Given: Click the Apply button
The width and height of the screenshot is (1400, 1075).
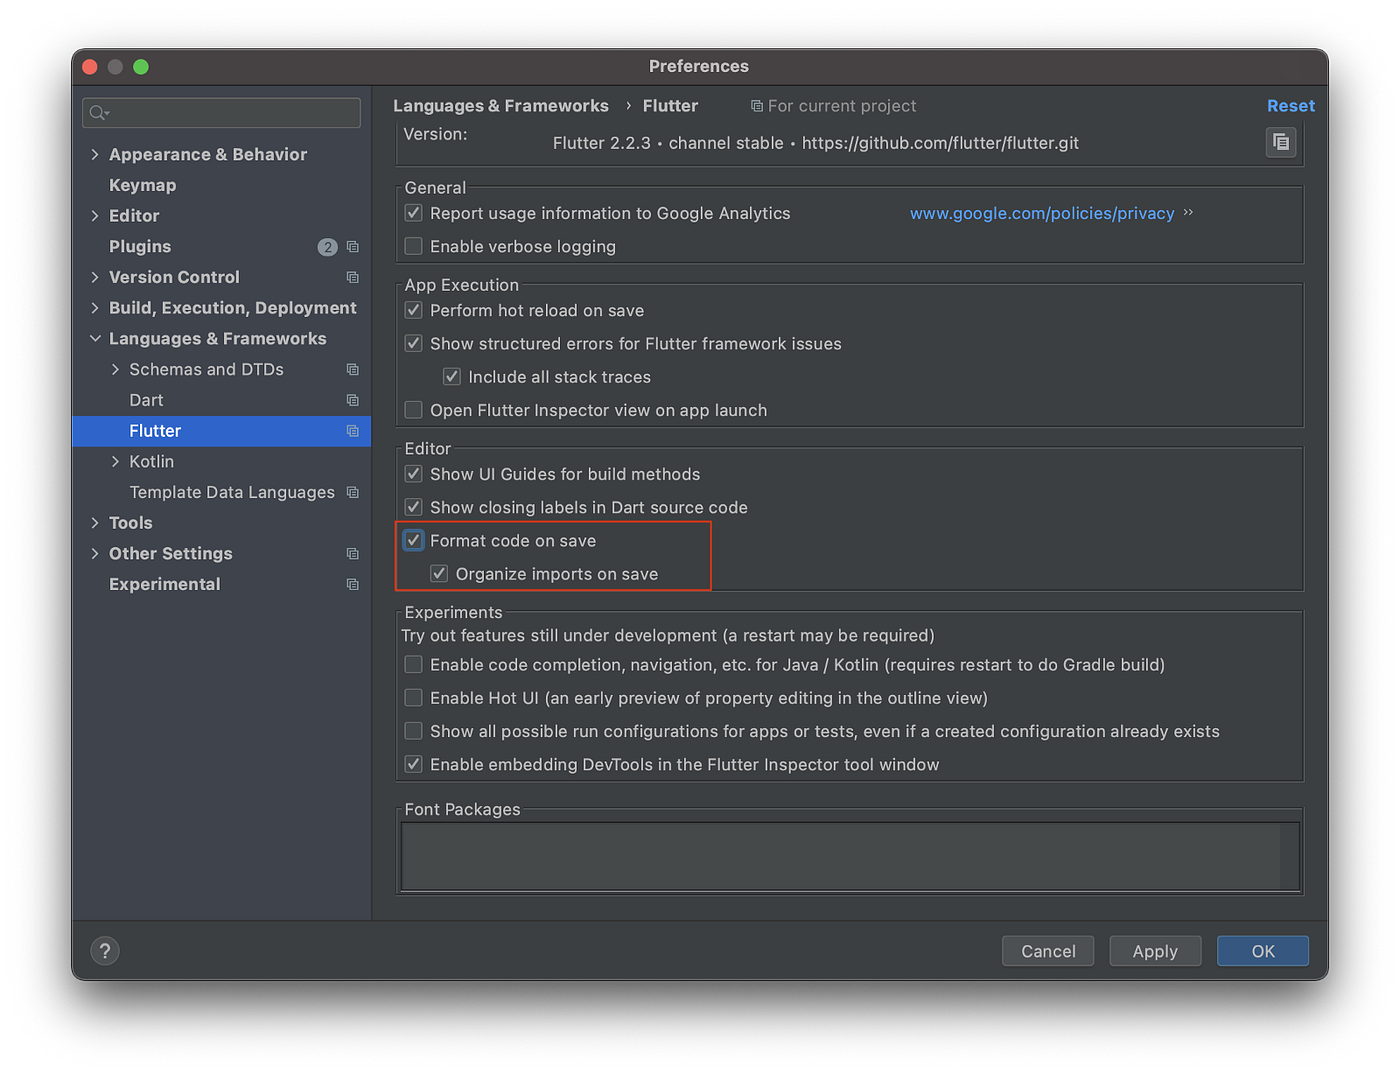Looking at the screenshot, I should tap(1155, 951).
